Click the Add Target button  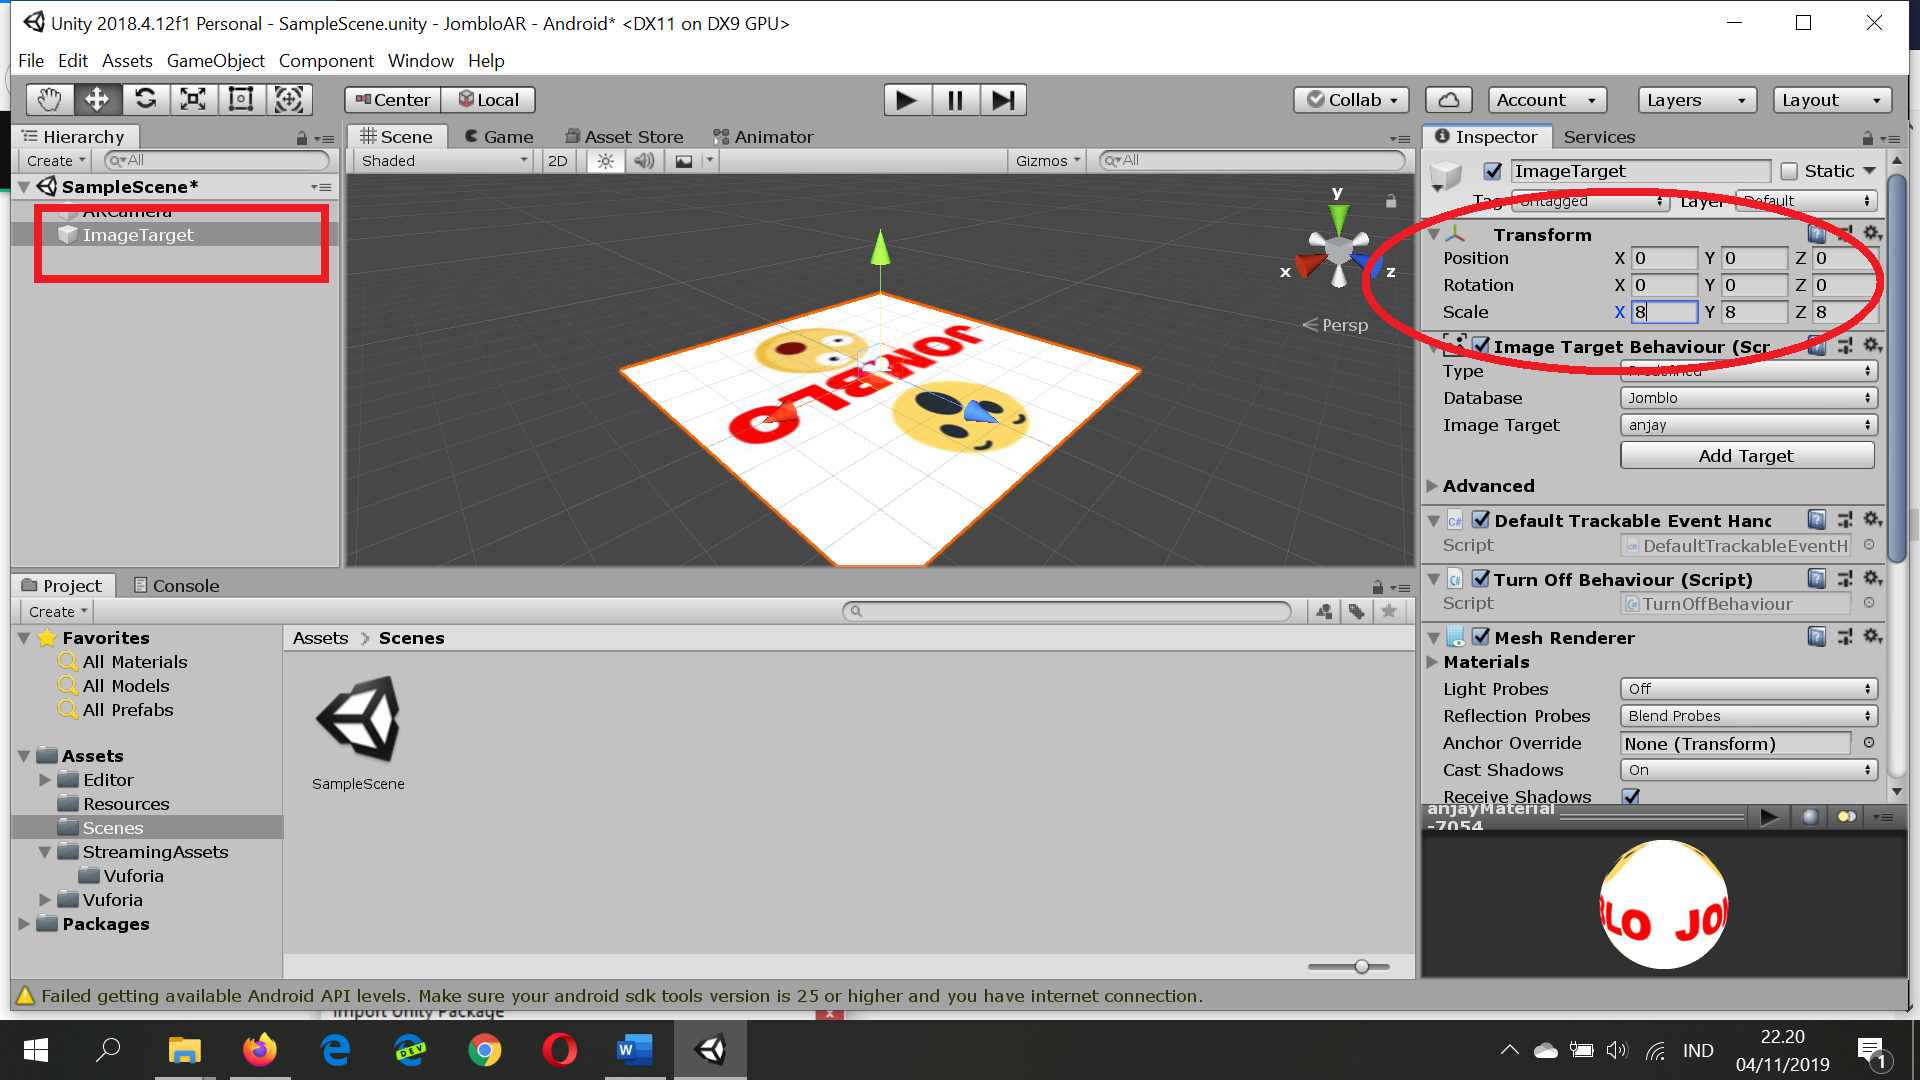[1746, 456]
